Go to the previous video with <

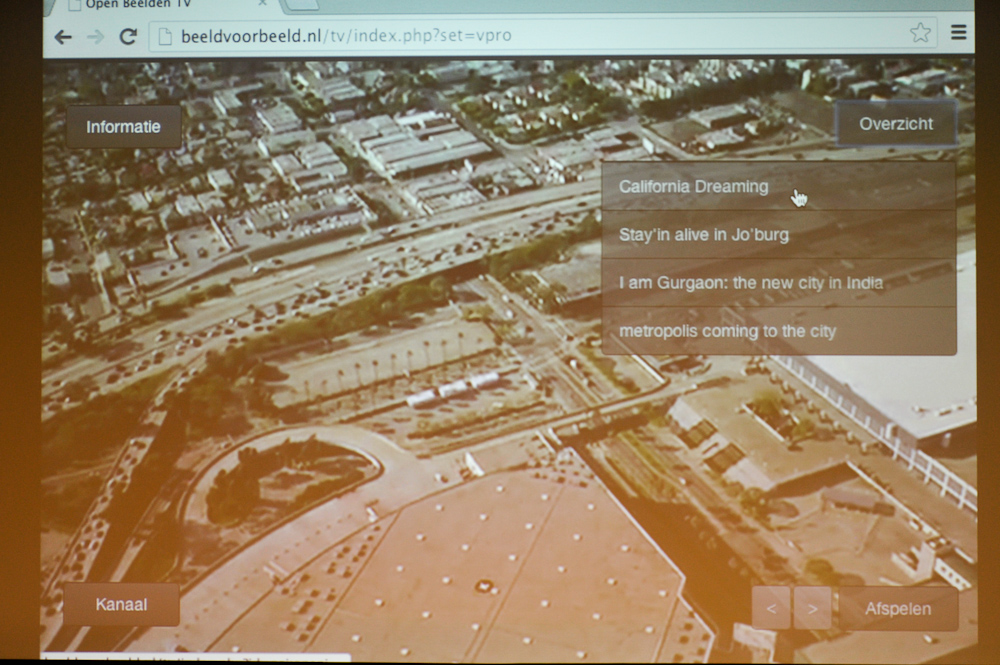point(771,609)
